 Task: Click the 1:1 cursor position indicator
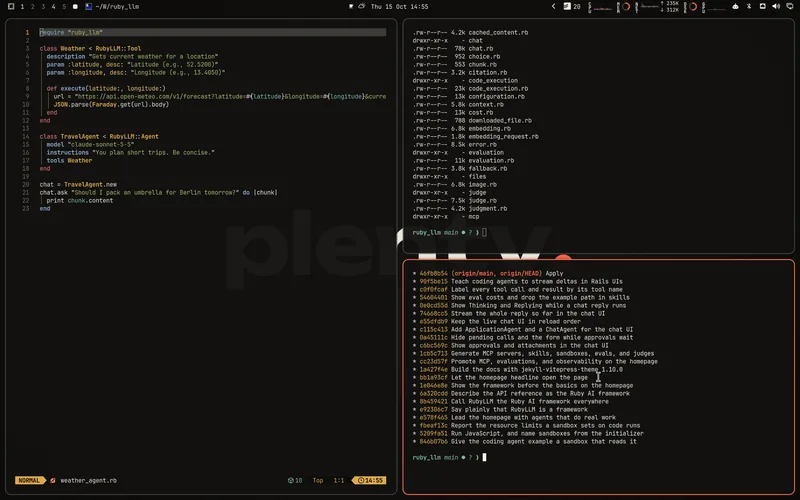[x=339, y=480]
